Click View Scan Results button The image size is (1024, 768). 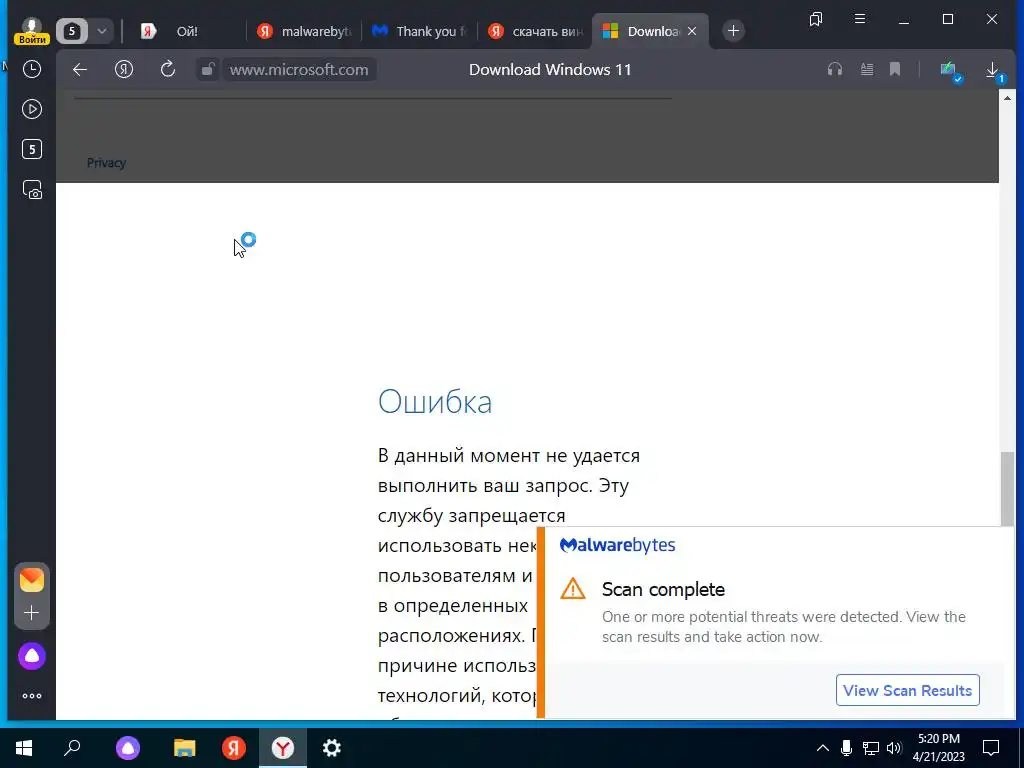tap(907, 690)
